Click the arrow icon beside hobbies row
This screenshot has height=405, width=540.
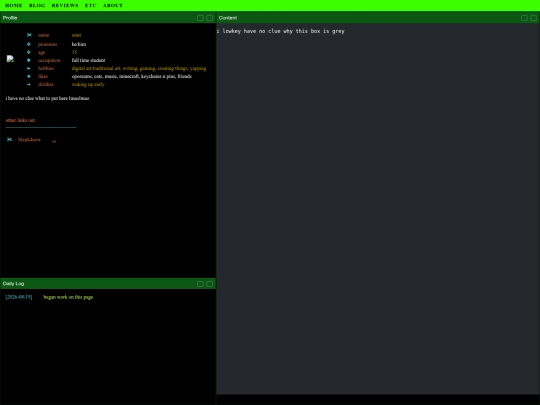pyautogui.click(x=29, y=68)
